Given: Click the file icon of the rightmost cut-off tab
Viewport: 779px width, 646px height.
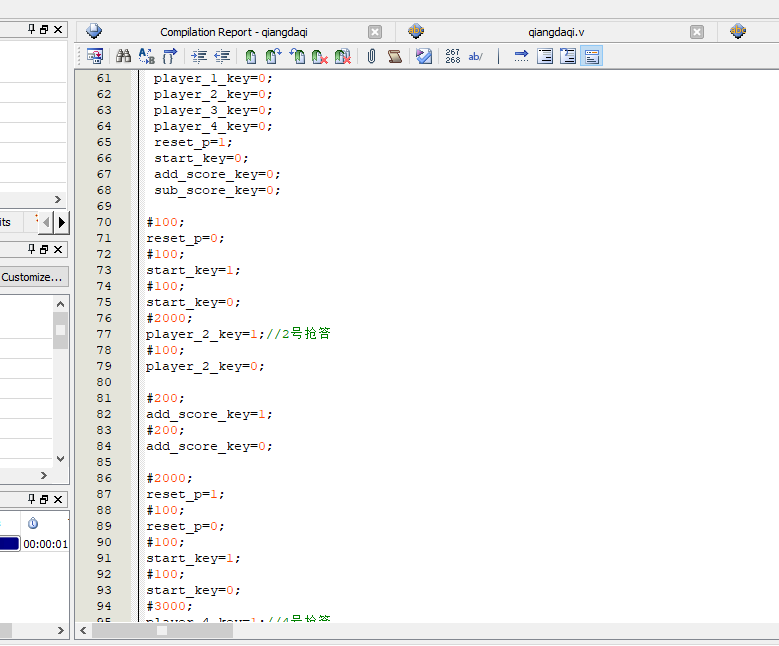Looking at the screenshot, I should (738, 31).
